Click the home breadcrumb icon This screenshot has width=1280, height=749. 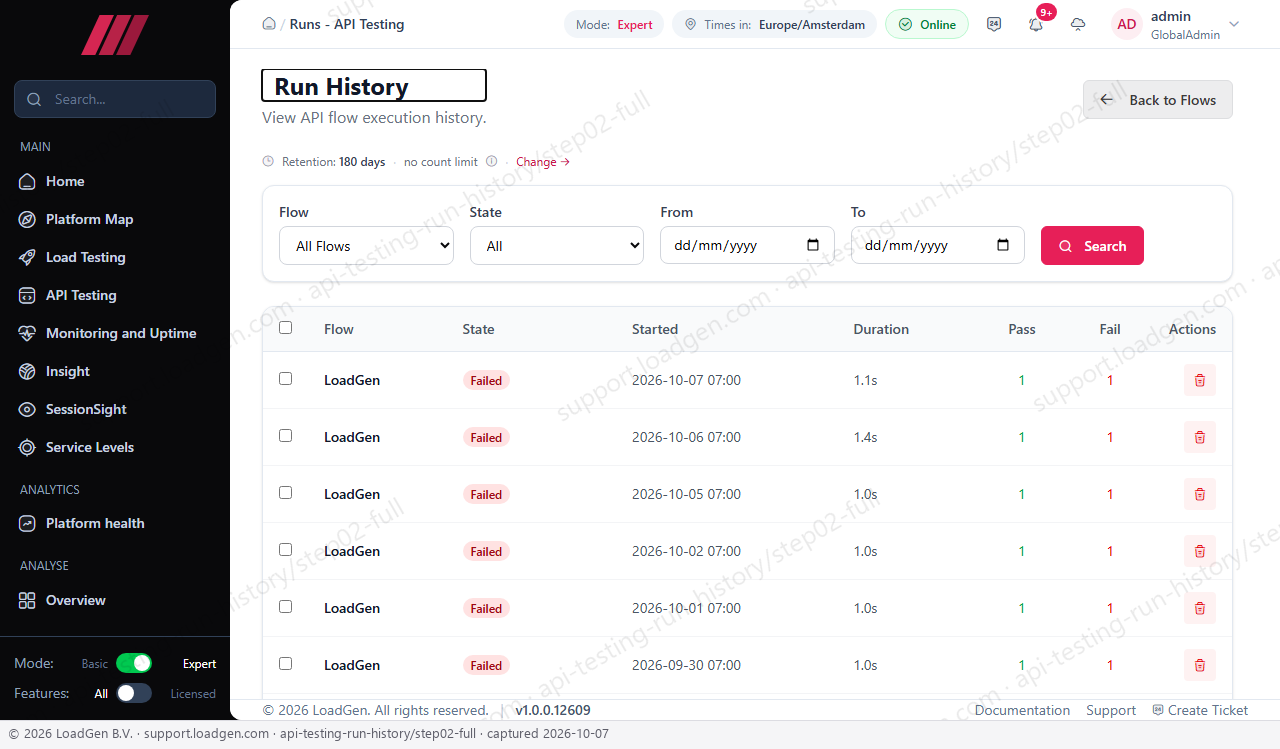269,24
